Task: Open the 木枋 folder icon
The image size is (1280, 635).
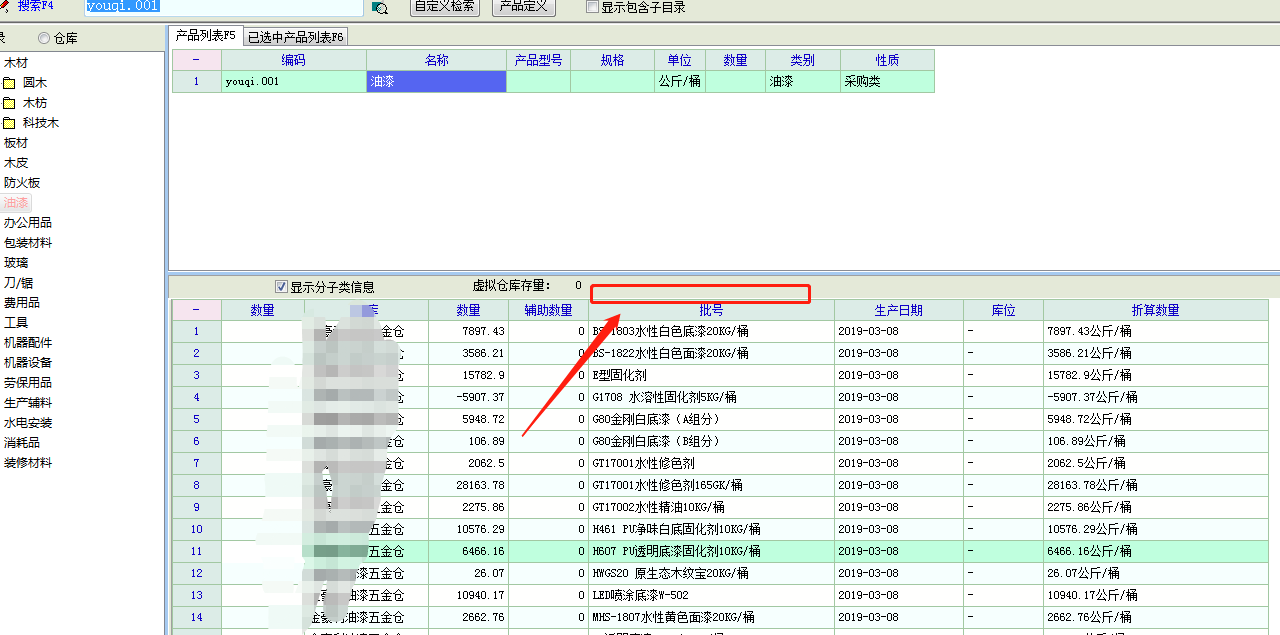Action: (9, 103)
